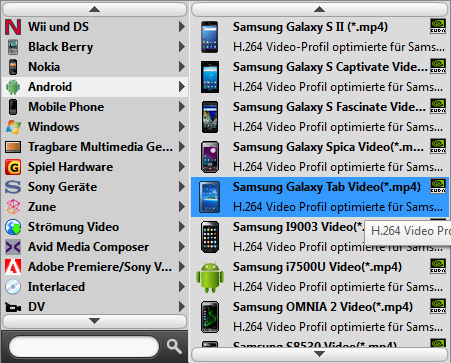Click the CUDA badge on Galaxy Spica row
451x363 pixels.
[x=438, y=146]
